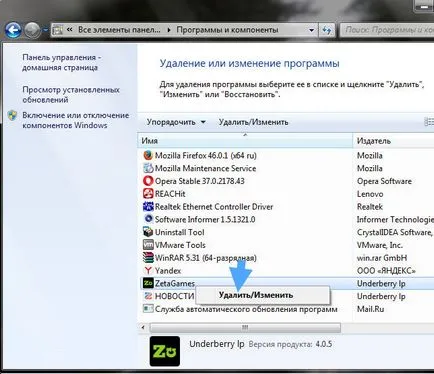Click publisher cell "Mail.Ru"
Image resolution: width=434 pixels, height=374 pixels.
click(x=370, y=309)
